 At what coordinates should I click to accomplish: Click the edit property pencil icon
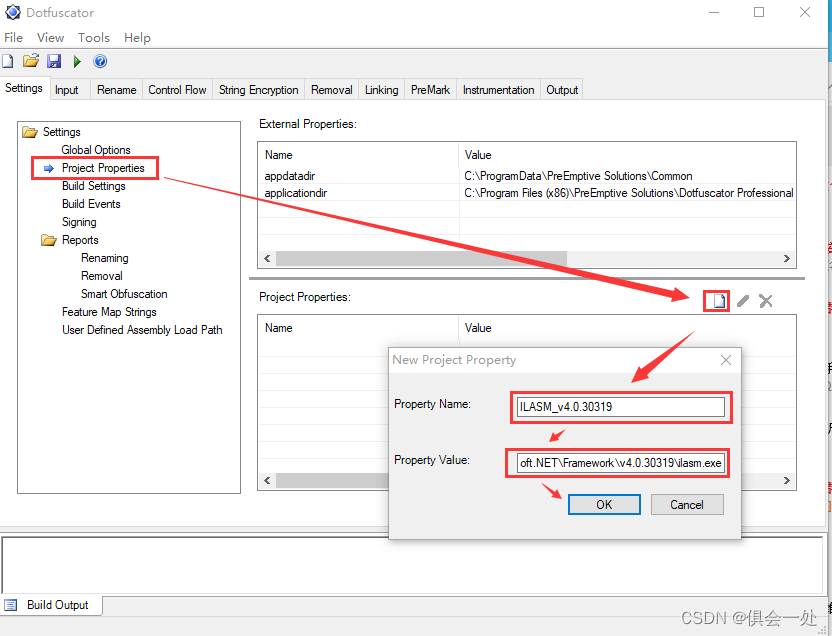pyautogui.click(x=743, y=301)
